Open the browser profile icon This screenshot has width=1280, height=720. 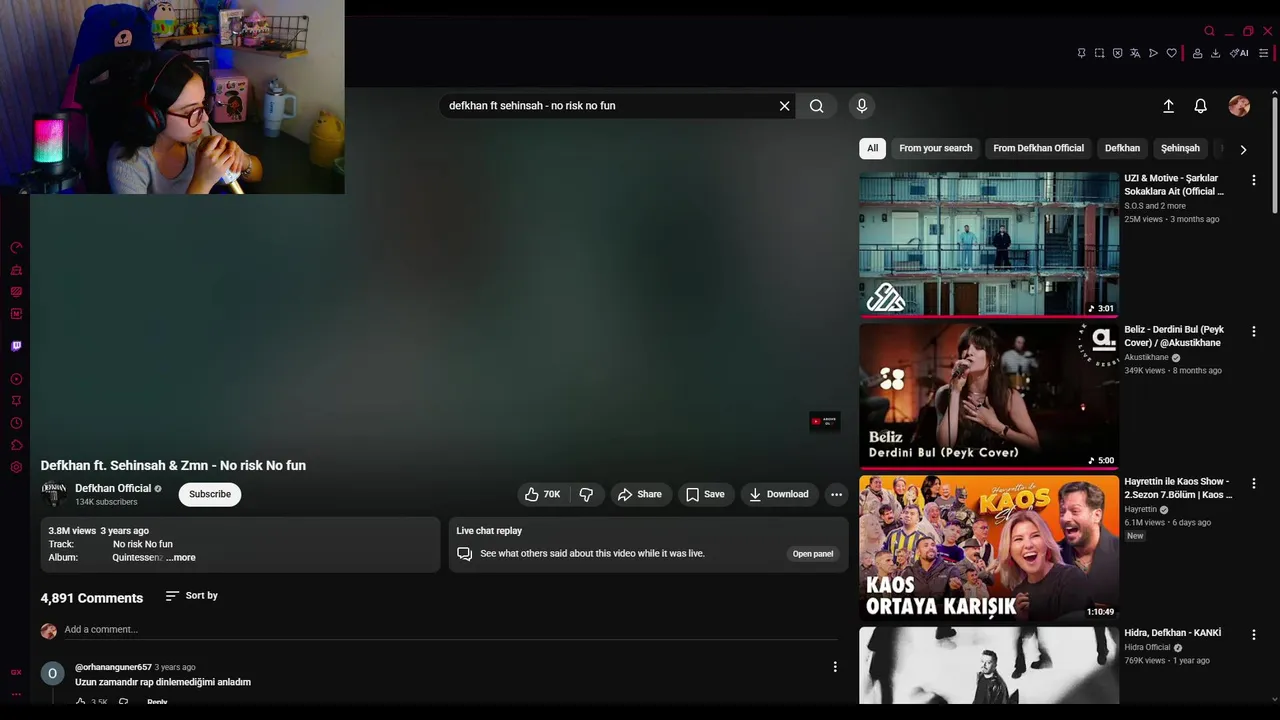[1198, 53]
